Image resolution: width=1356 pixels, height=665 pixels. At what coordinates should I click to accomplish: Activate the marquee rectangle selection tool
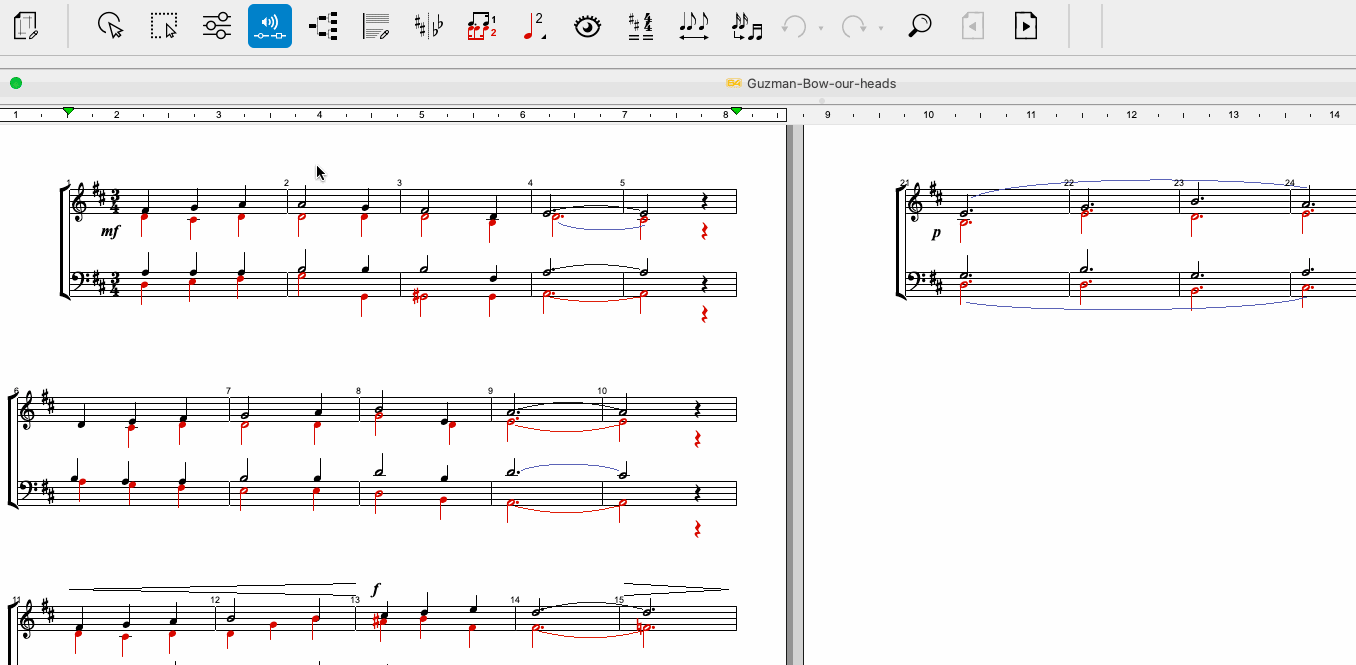[x=163, y=26]
